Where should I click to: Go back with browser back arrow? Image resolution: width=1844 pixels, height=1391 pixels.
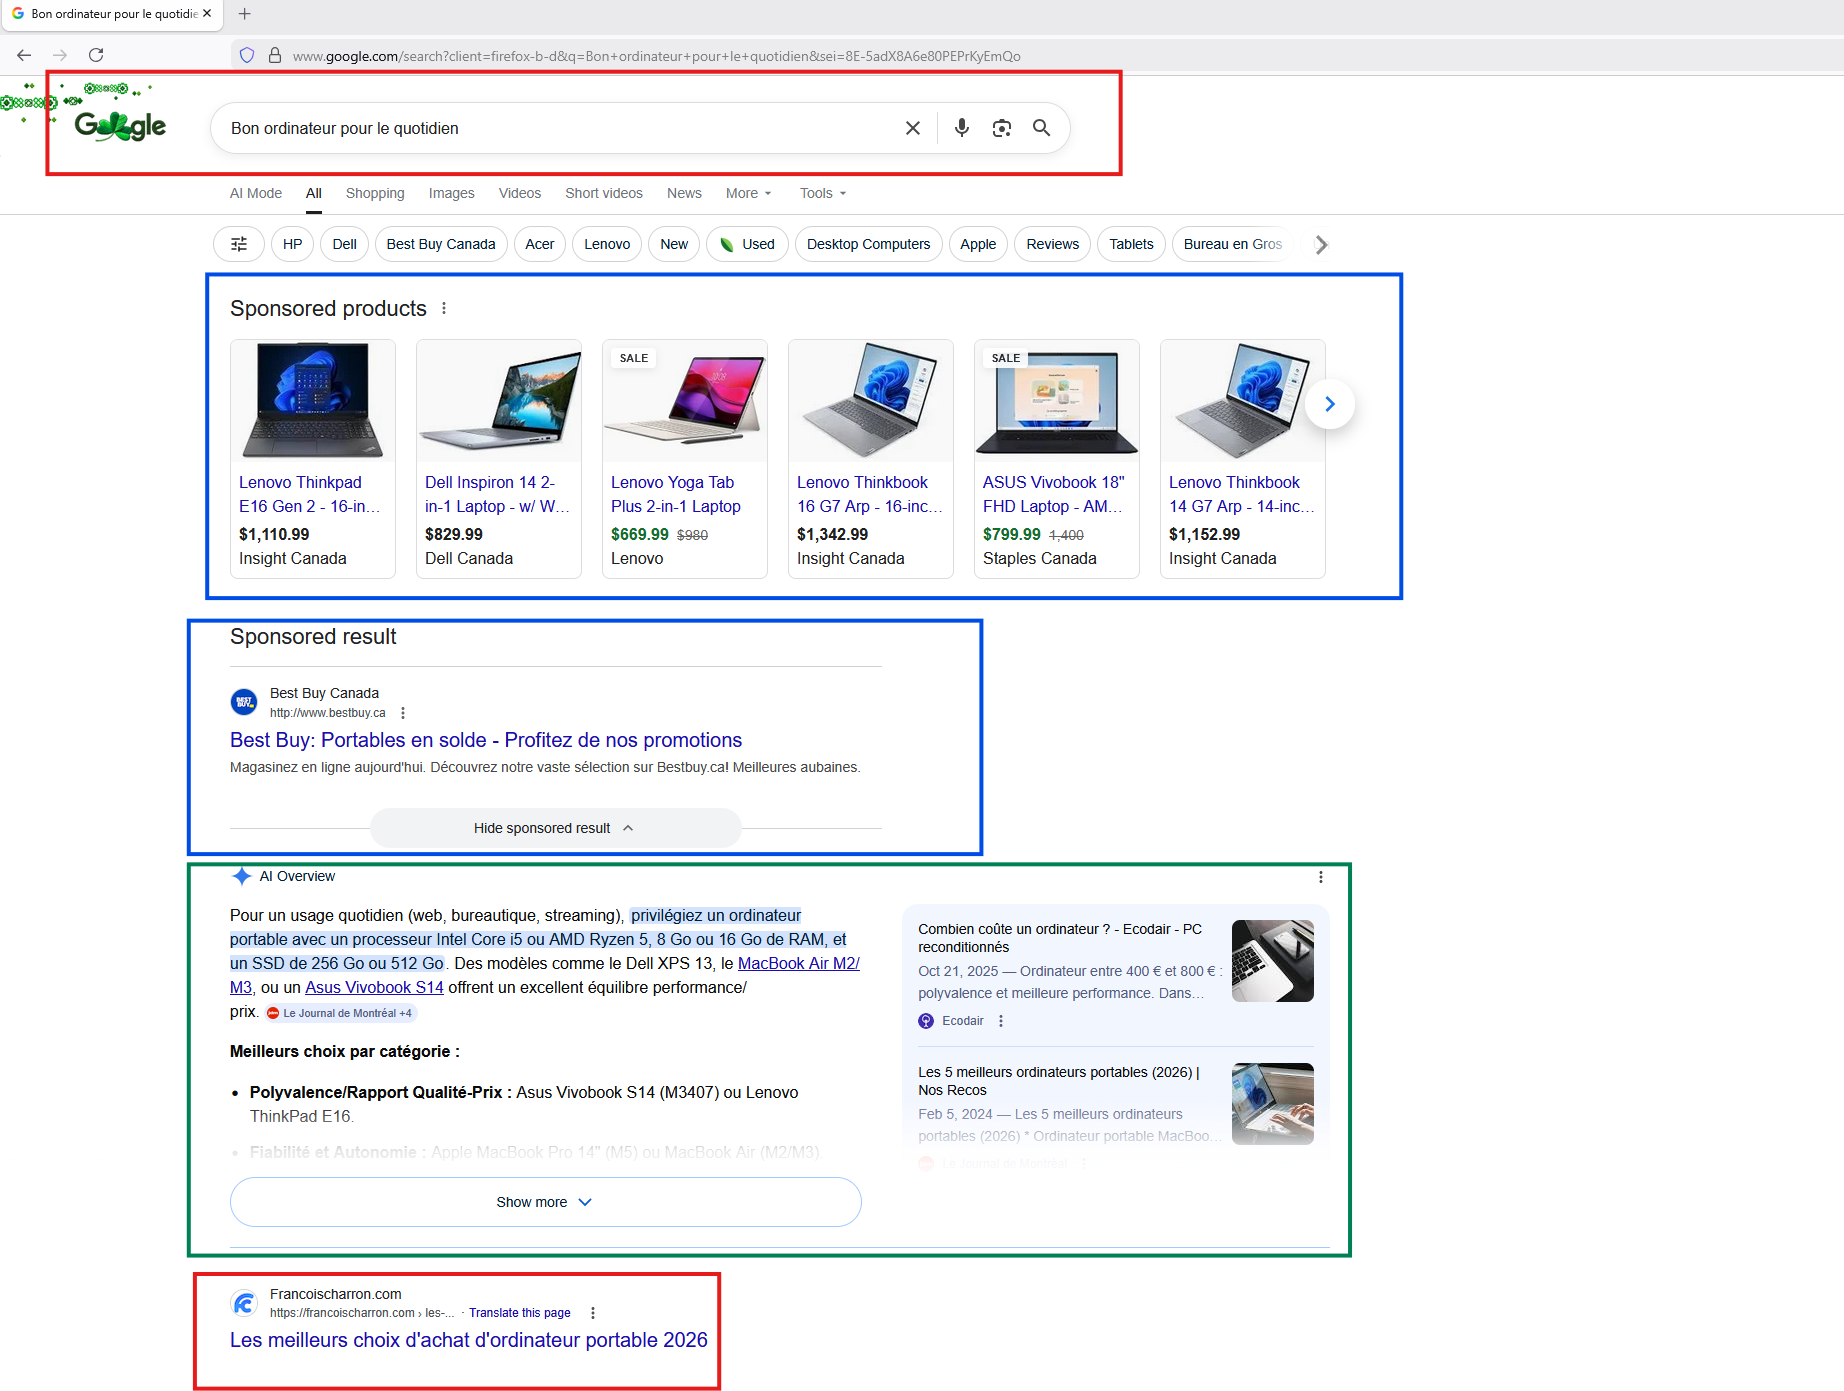coord(24,55)
